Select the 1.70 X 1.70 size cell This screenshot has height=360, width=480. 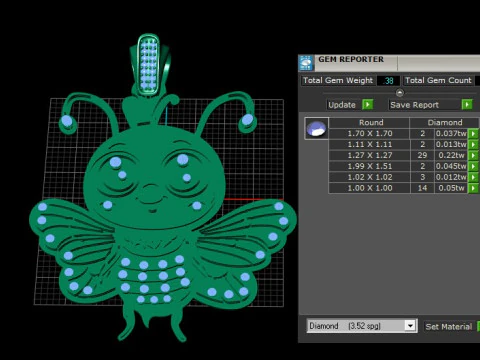point(370,134)
